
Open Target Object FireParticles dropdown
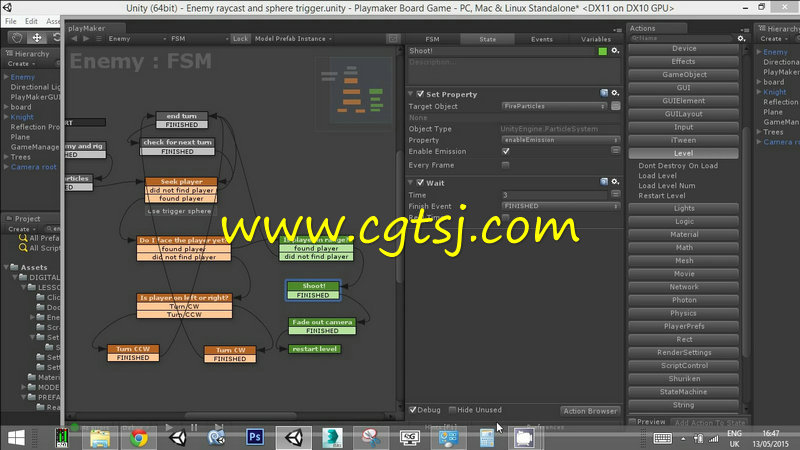[x=554, y=106]
